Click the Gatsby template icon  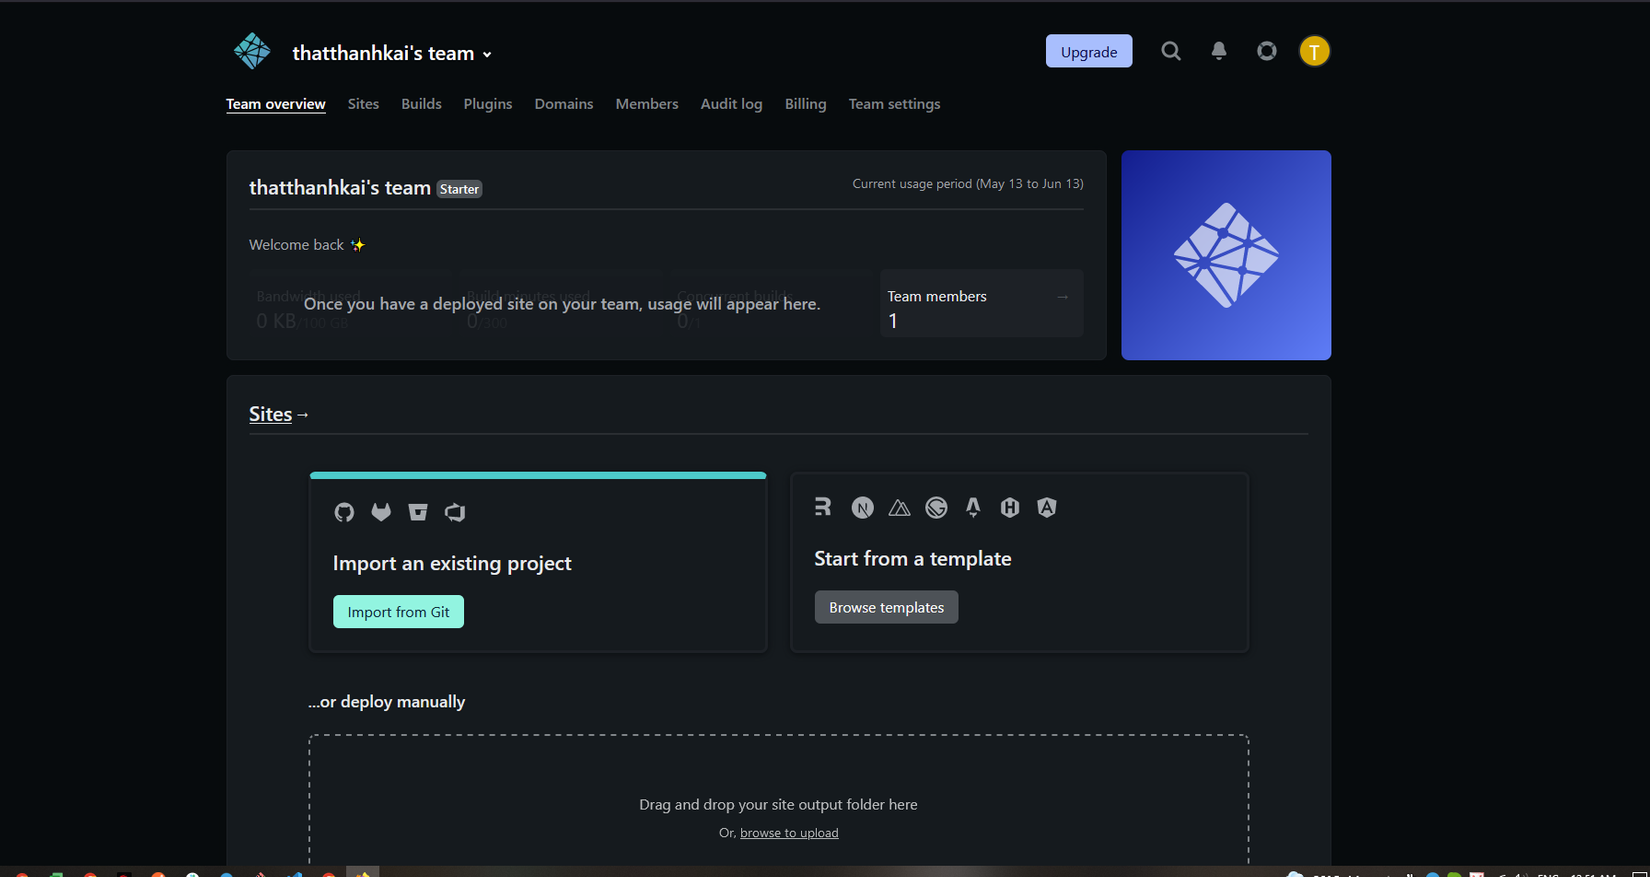936,508
